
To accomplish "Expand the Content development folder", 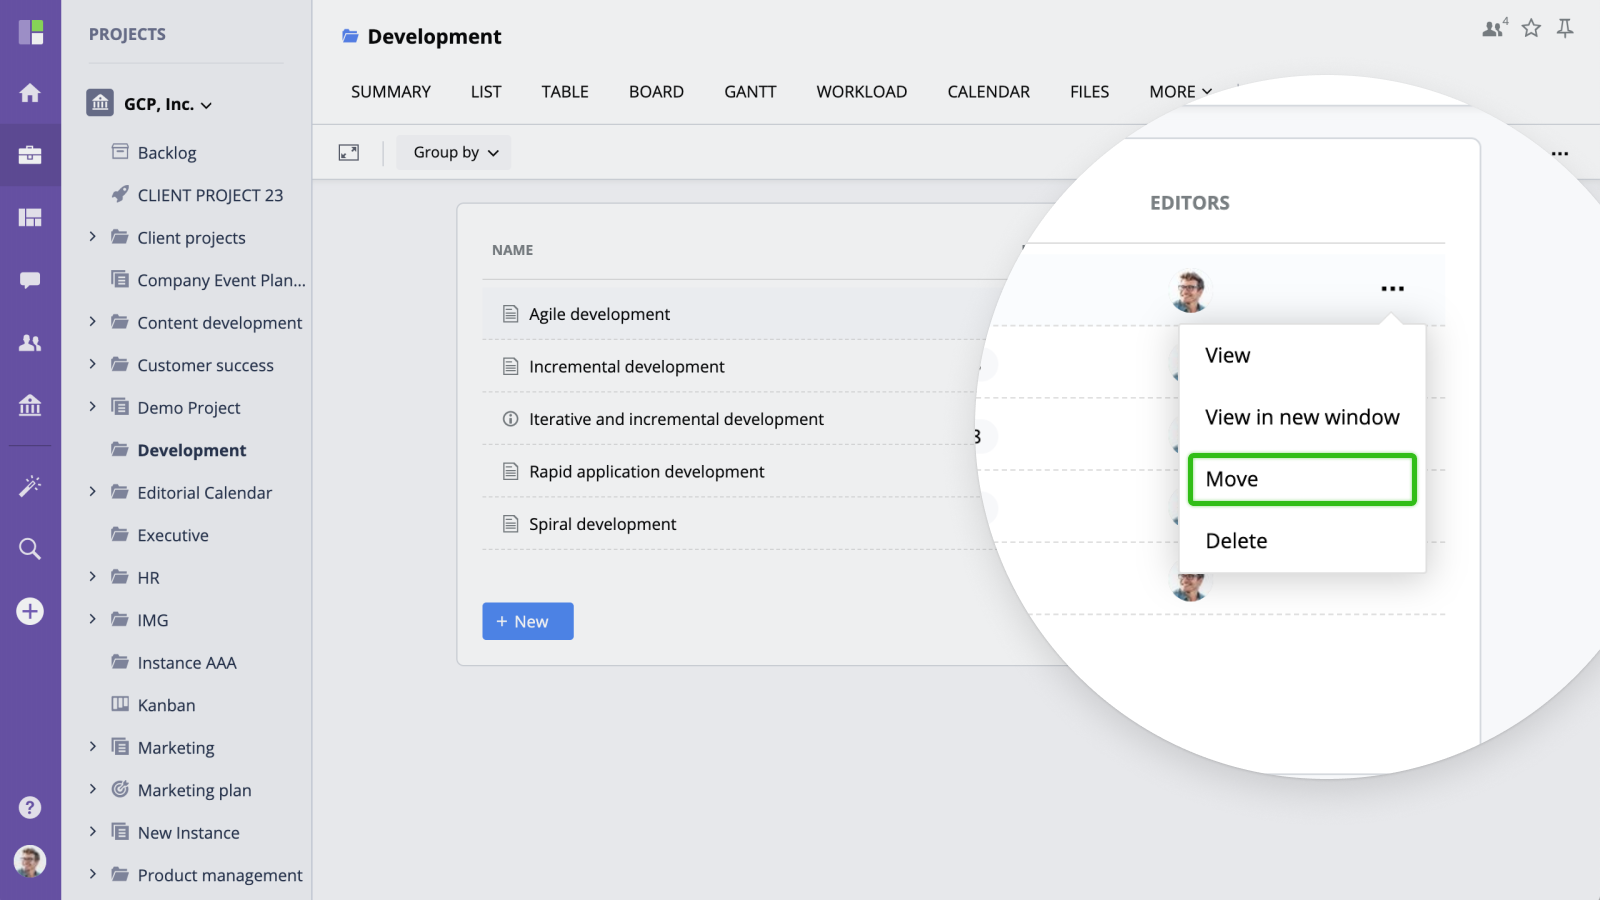I will point(92,322).
